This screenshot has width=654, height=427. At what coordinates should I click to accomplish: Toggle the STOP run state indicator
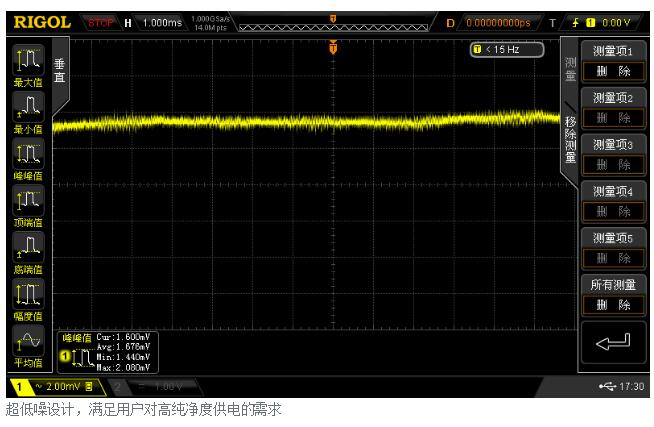(x=101, y=22)
